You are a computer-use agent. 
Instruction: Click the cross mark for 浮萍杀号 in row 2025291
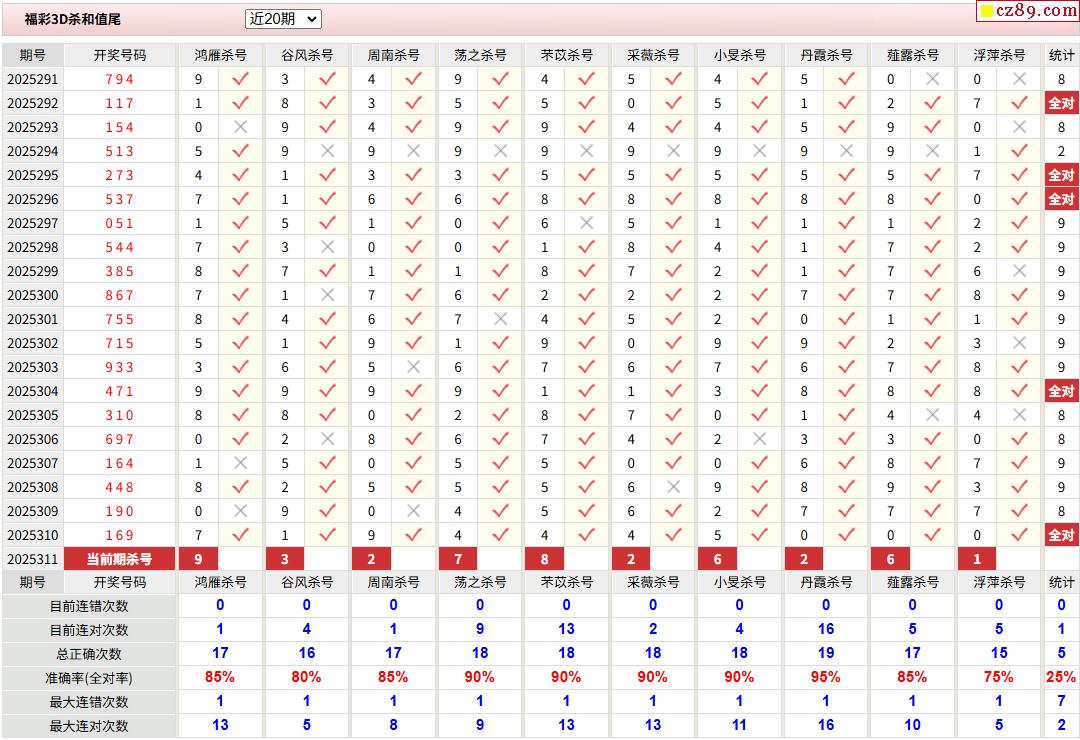1019,79
